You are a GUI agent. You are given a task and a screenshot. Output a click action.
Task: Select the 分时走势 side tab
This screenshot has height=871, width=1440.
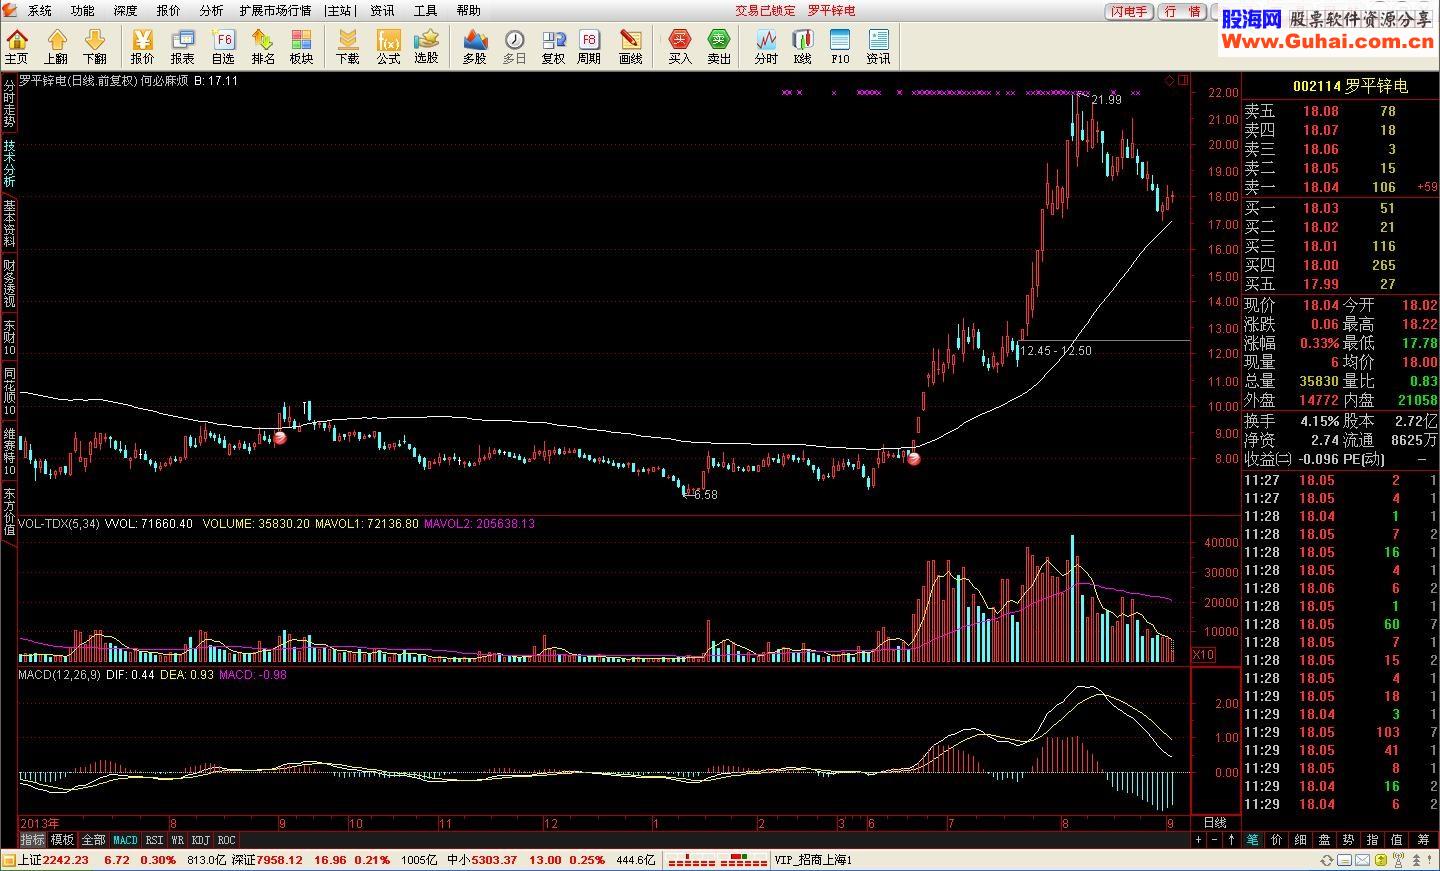pos(9,104)
